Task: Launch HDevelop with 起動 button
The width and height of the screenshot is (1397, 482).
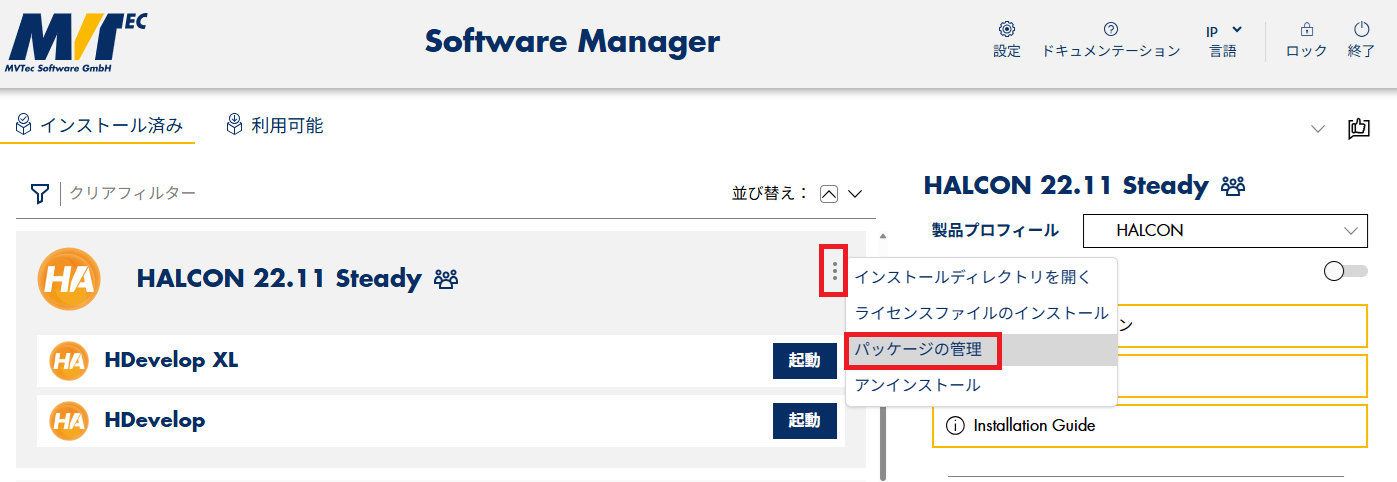Action: [x=805, y=420]
